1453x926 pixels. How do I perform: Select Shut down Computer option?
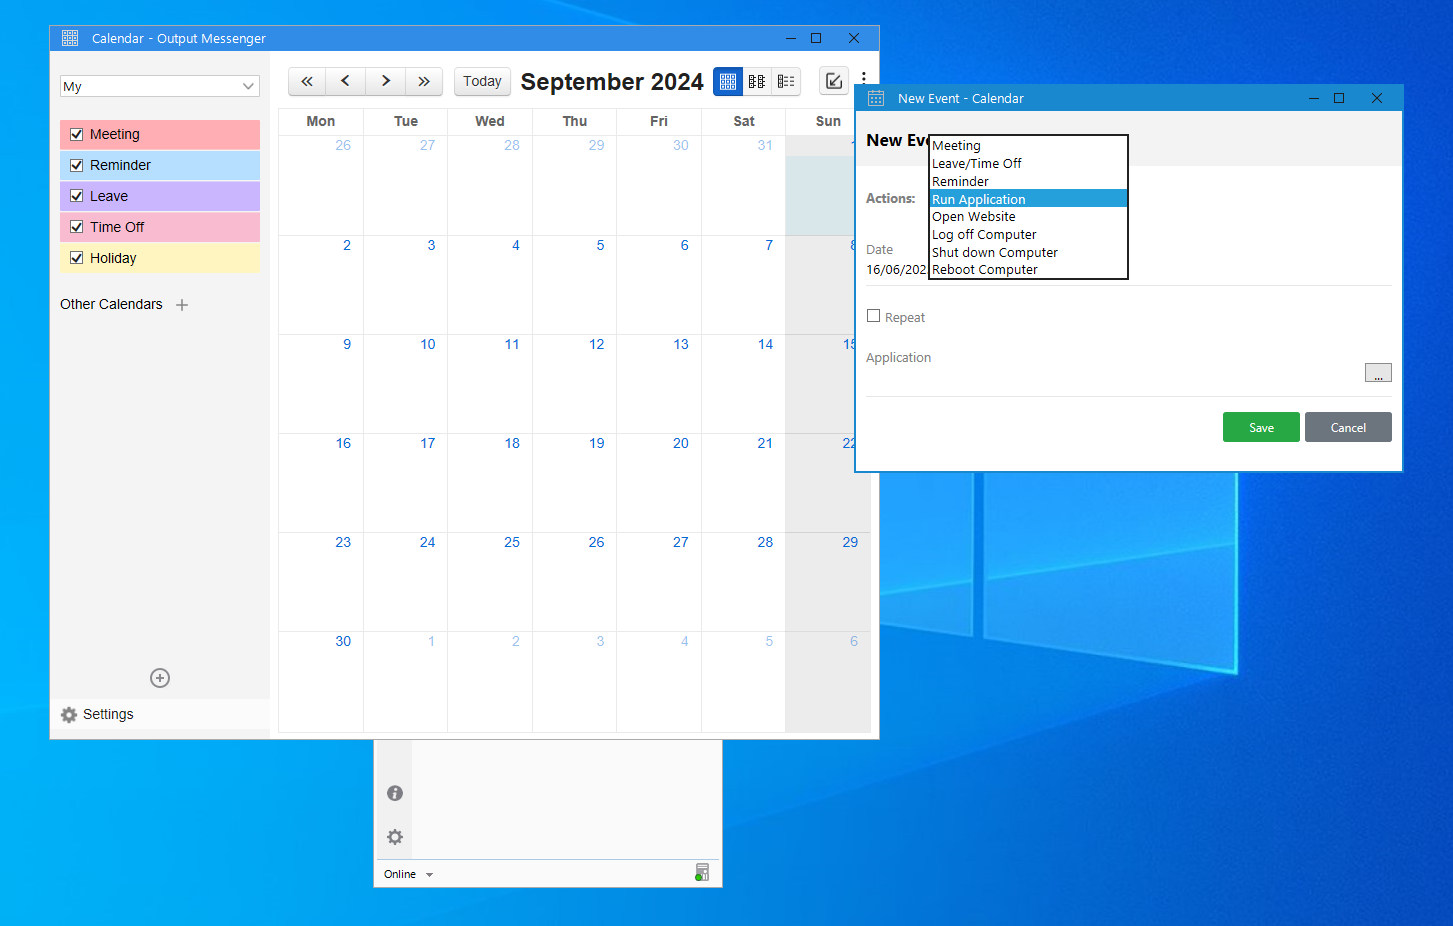tap(1028, 252)
